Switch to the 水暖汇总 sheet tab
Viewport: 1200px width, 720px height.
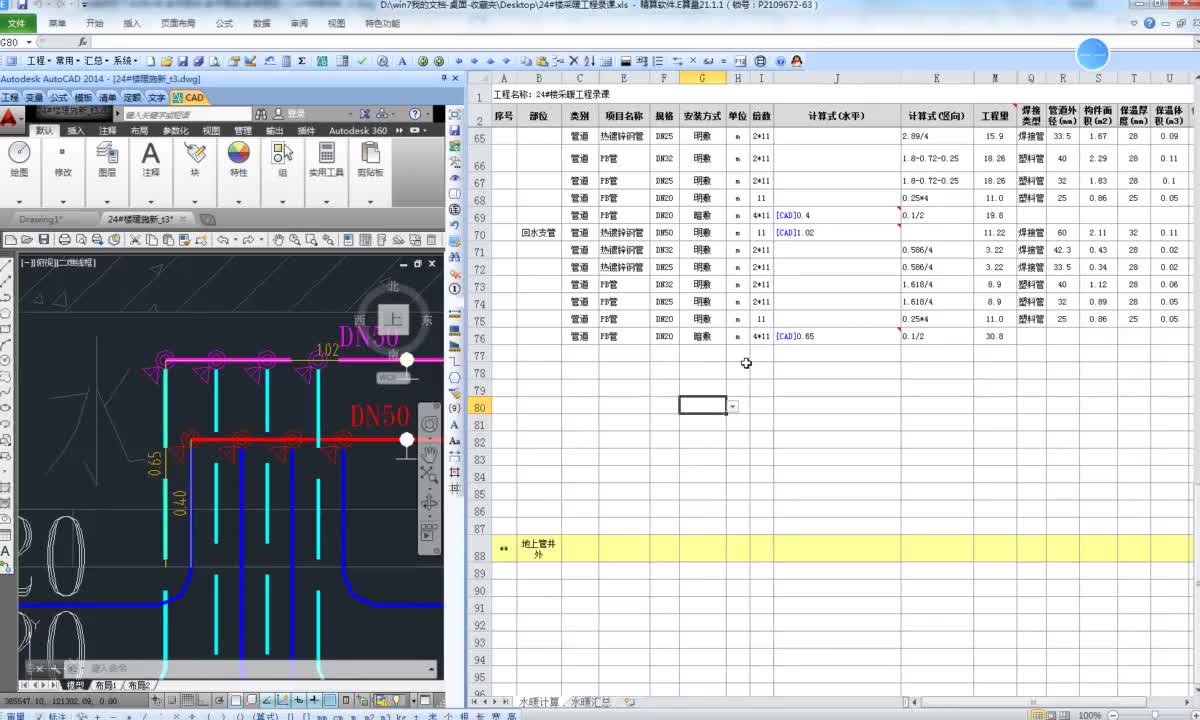click(592, 702)
